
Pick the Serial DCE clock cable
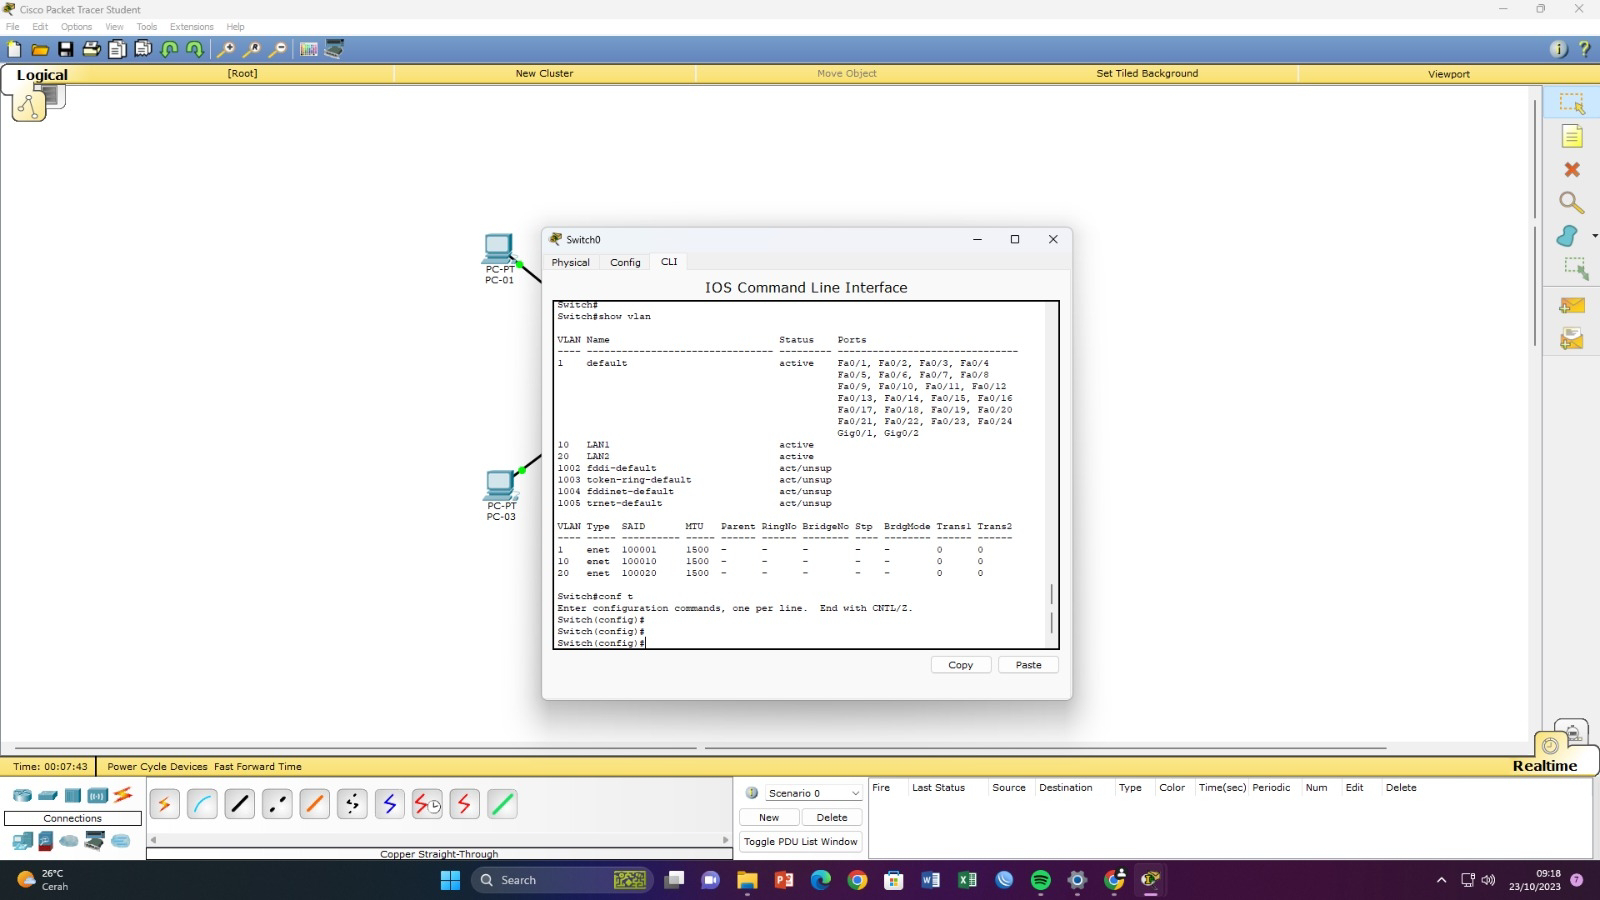click(x=427, y=804)
